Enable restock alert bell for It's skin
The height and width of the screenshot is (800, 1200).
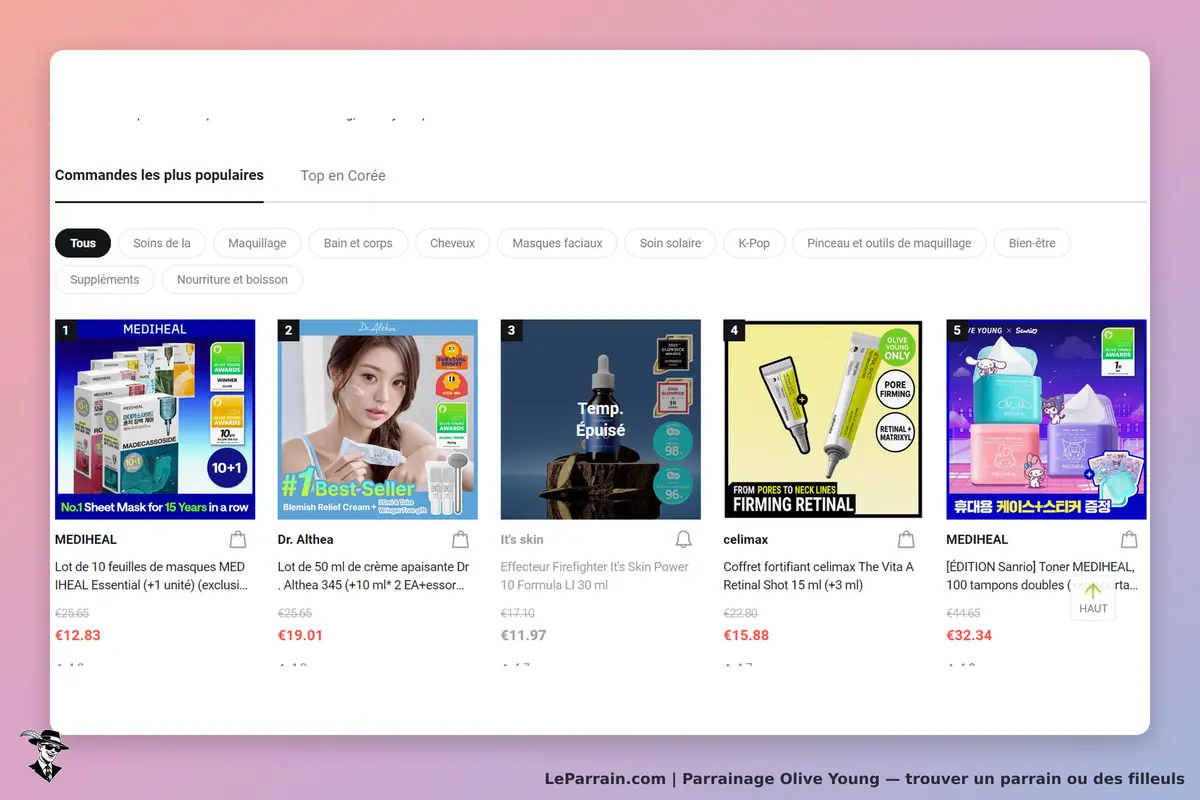click(684, 540)
